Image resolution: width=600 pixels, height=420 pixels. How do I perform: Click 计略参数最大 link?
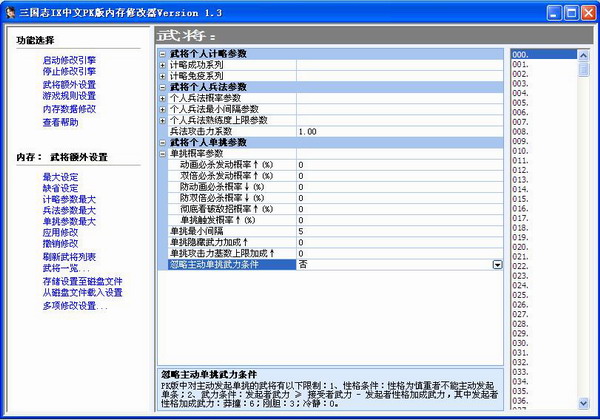tap(69, 199)
